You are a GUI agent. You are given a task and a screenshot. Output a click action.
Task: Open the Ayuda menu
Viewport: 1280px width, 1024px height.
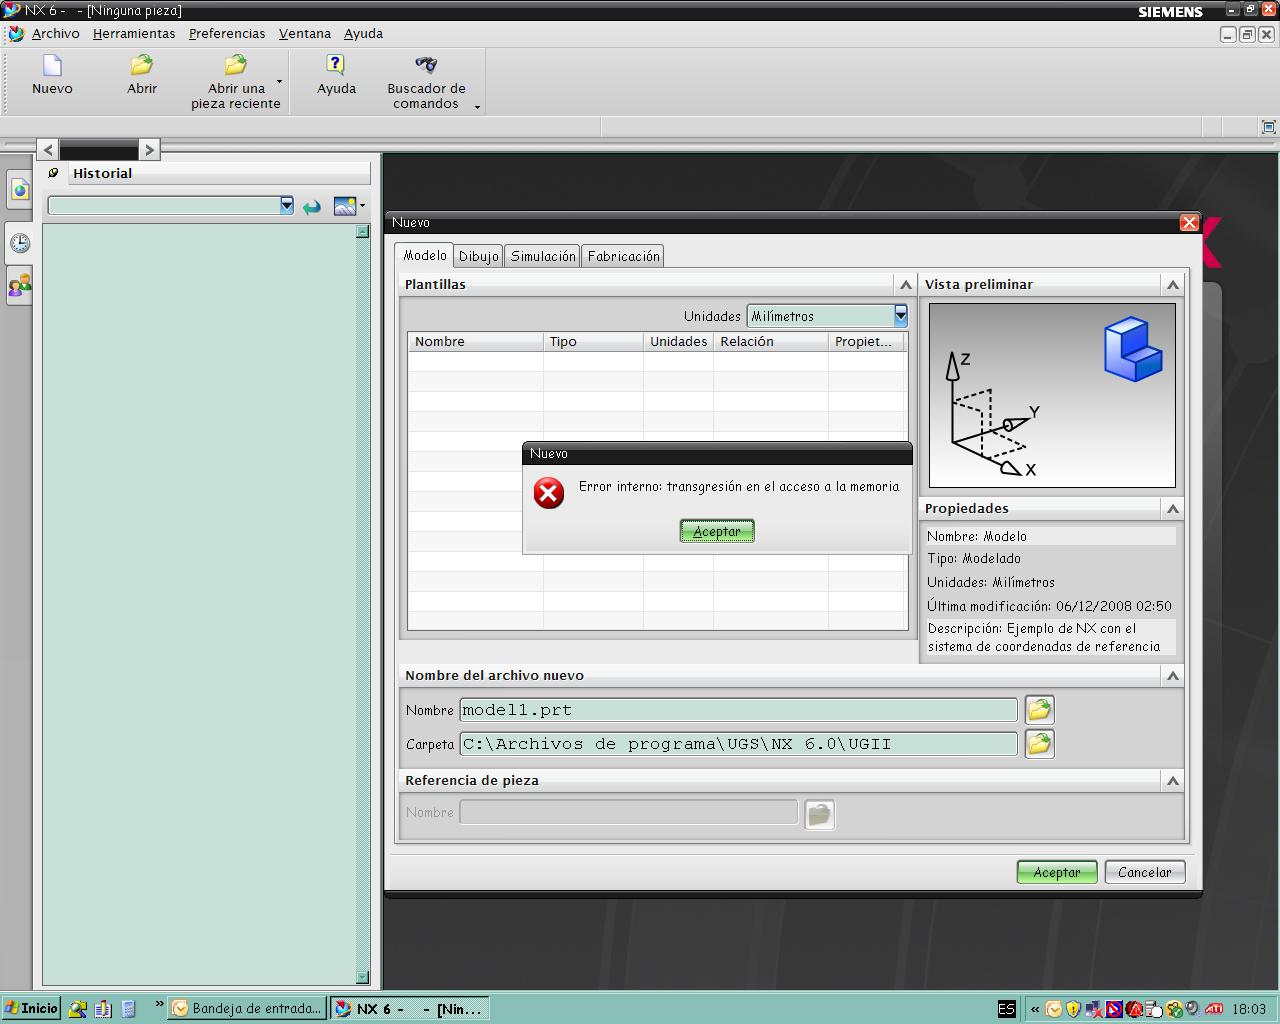[364, 34]
